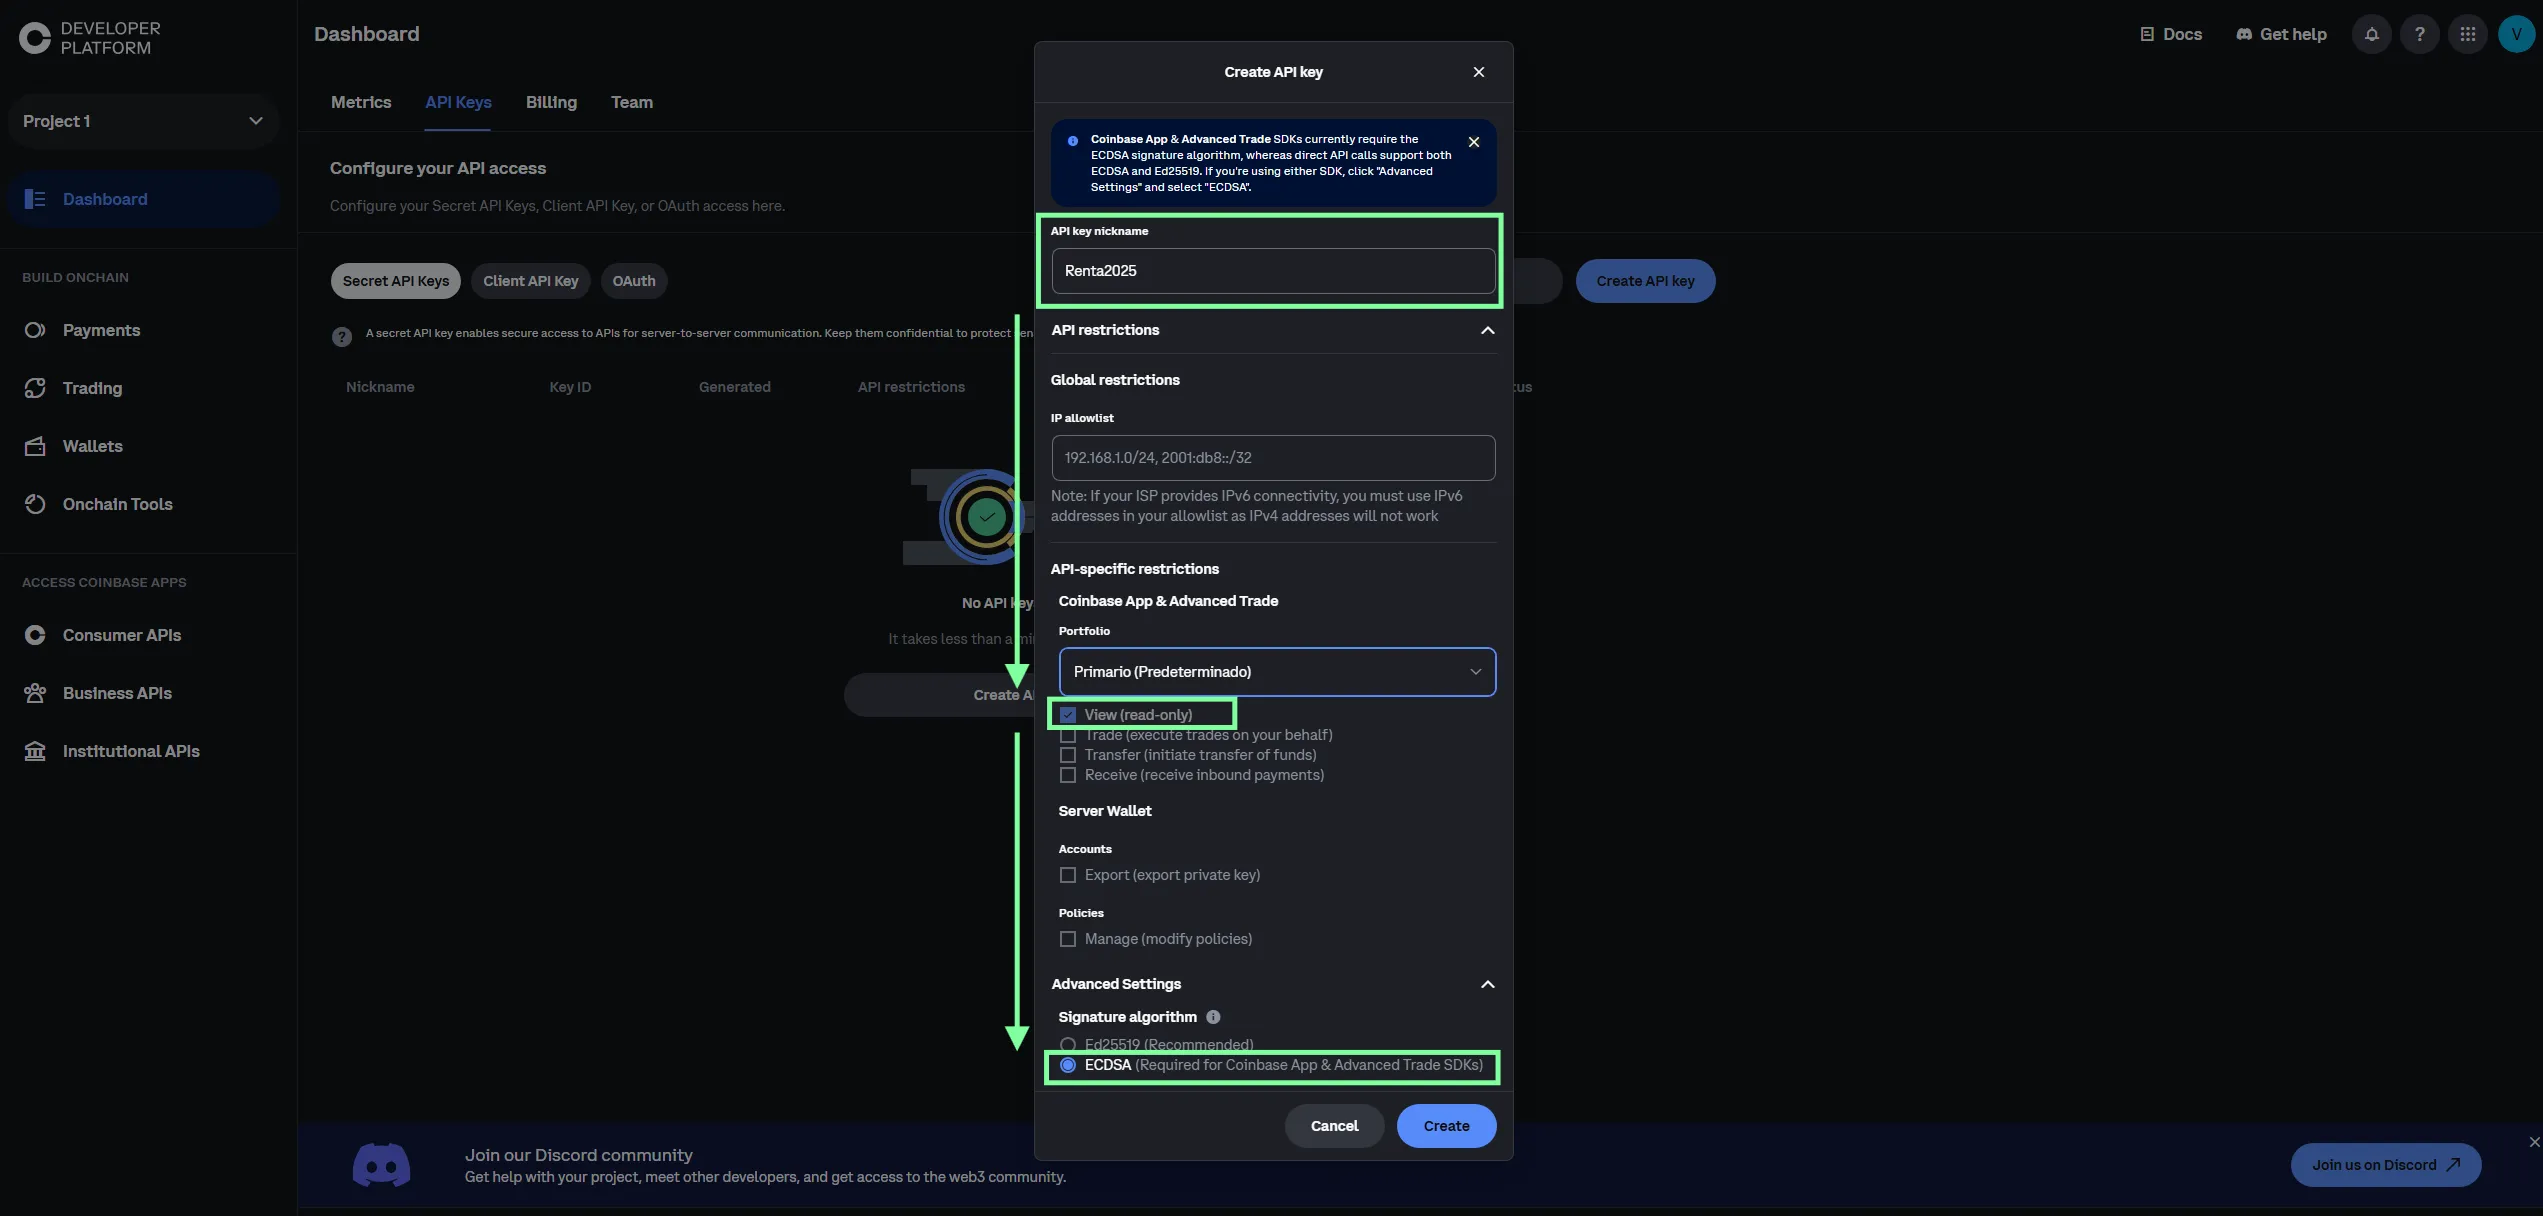The height and width of the screenshot is (1216, 2543).
Task: Click the secret API key help icon
Action: click(x=342, y=336)
